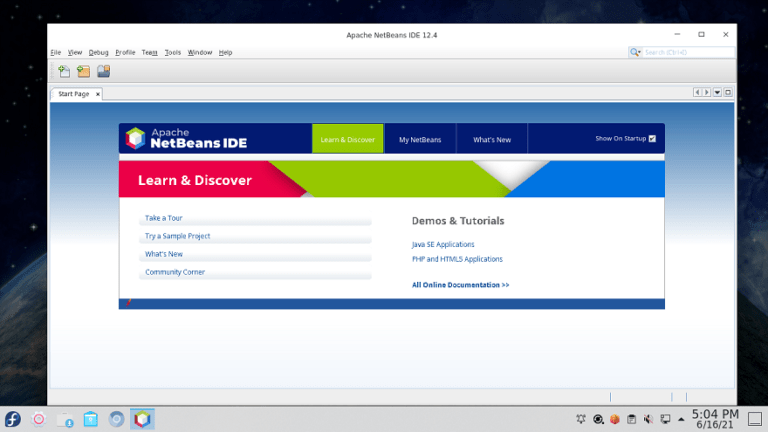Switch to the What's New tab

492,140
